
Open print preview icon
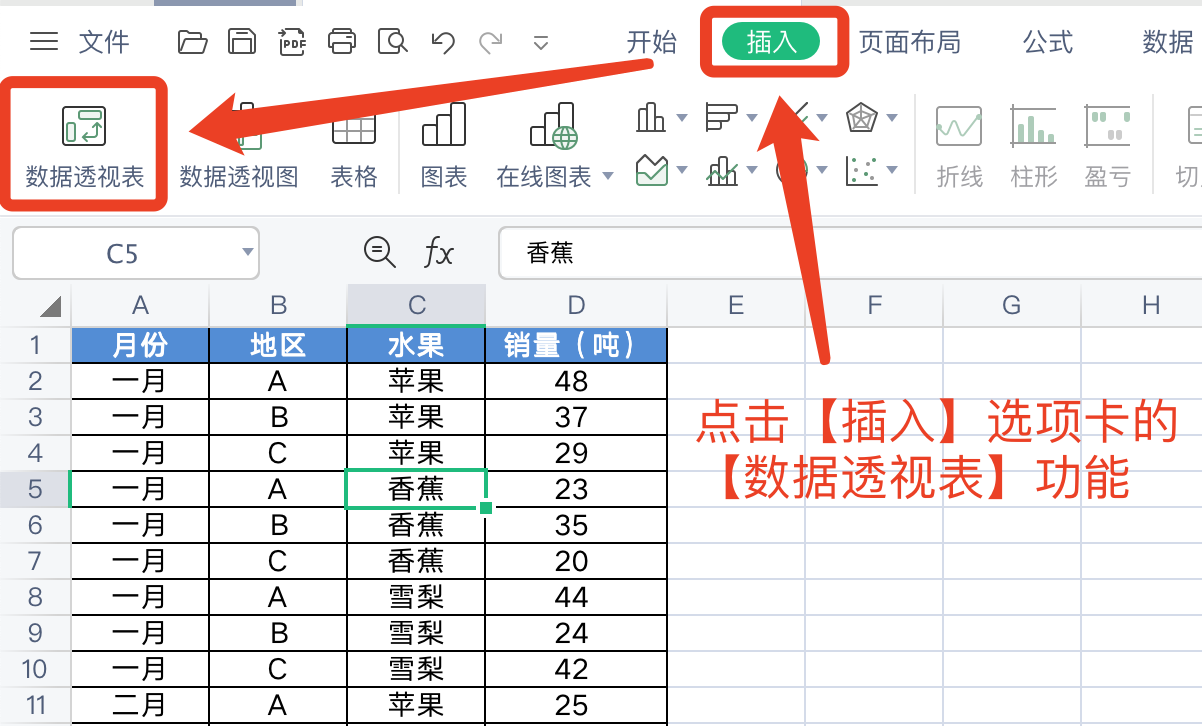[x=393, y=41]
